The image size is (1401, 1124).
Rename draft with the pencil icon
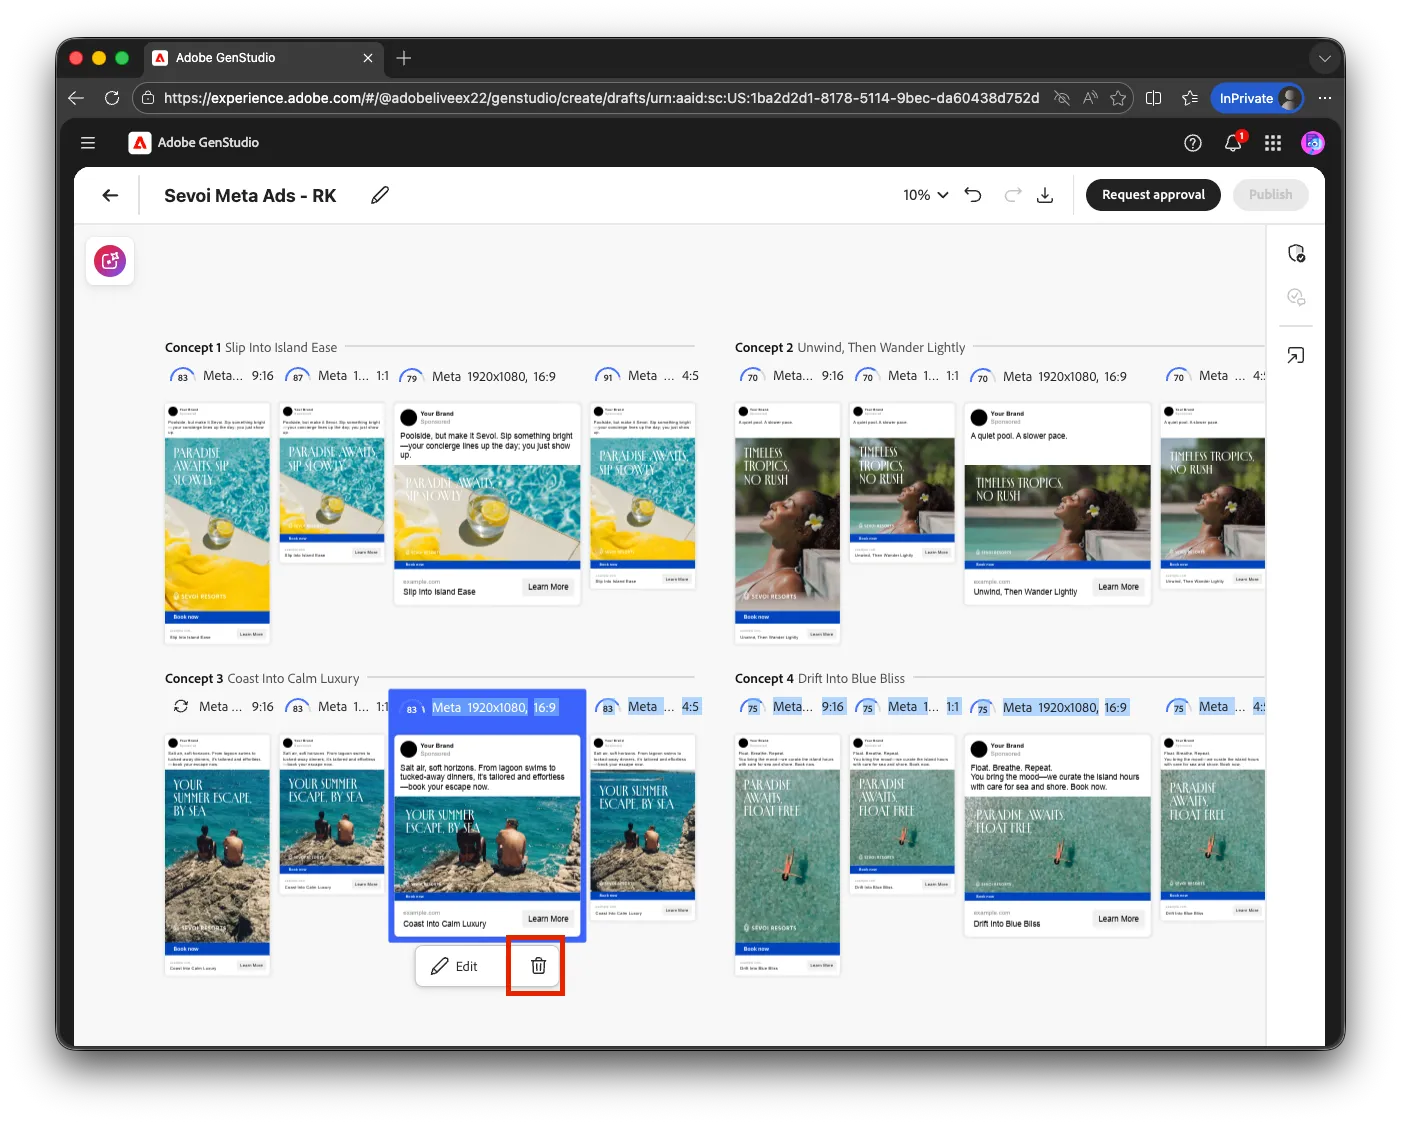point(380,195)
